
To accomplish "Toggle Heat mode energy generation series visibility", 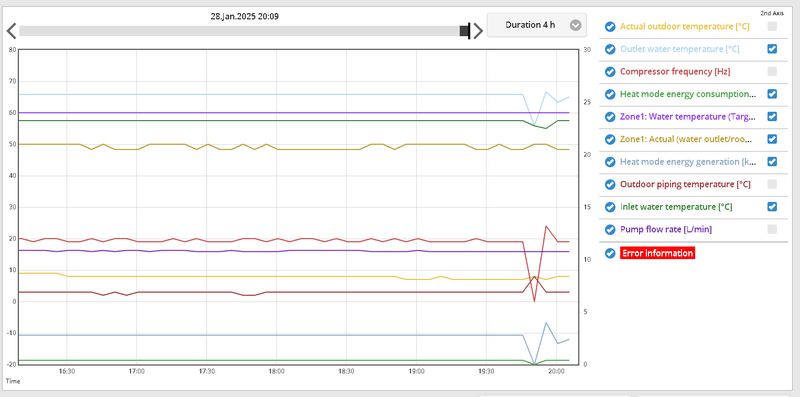I will click(x=610, y=162).
